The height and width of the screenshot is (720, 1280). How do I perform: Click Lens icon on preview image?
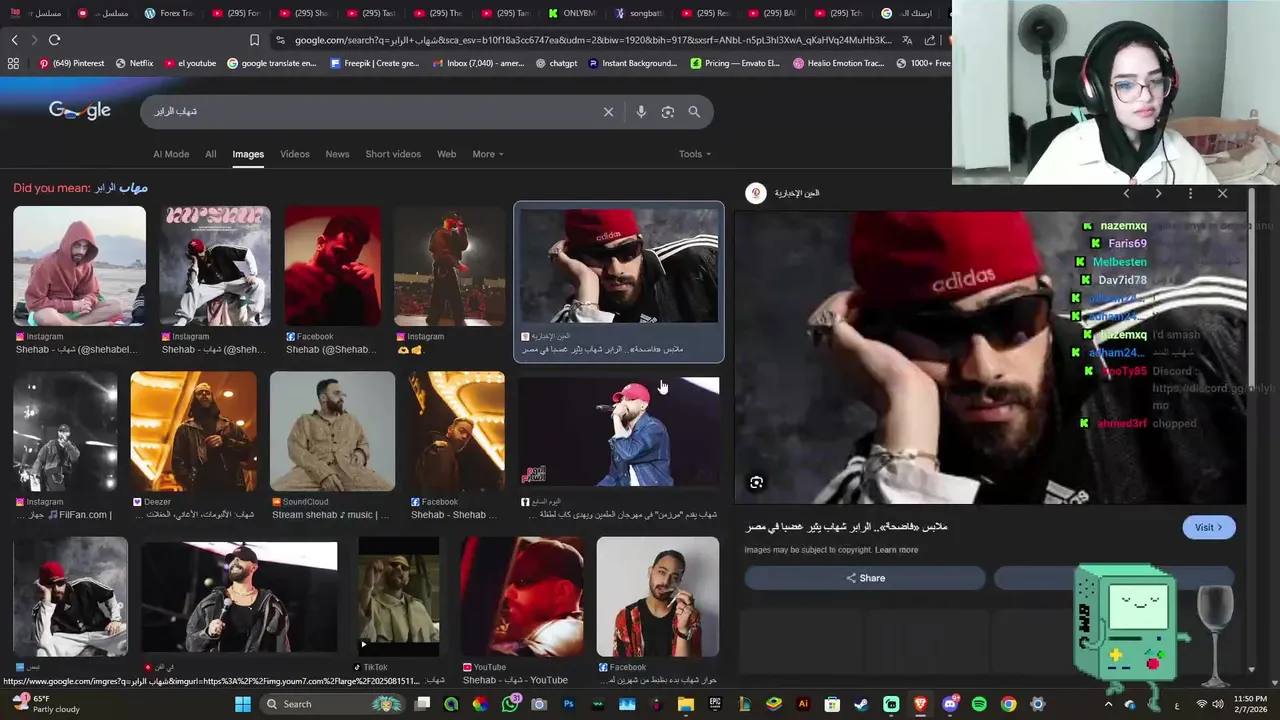click(x=756, y=483)
